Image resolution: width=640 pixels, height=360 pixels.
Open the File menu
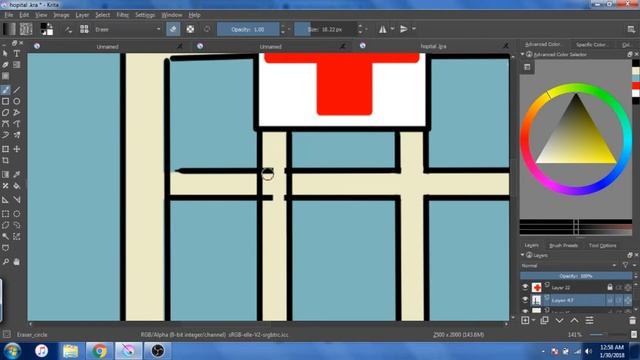[x=9, y=15]
